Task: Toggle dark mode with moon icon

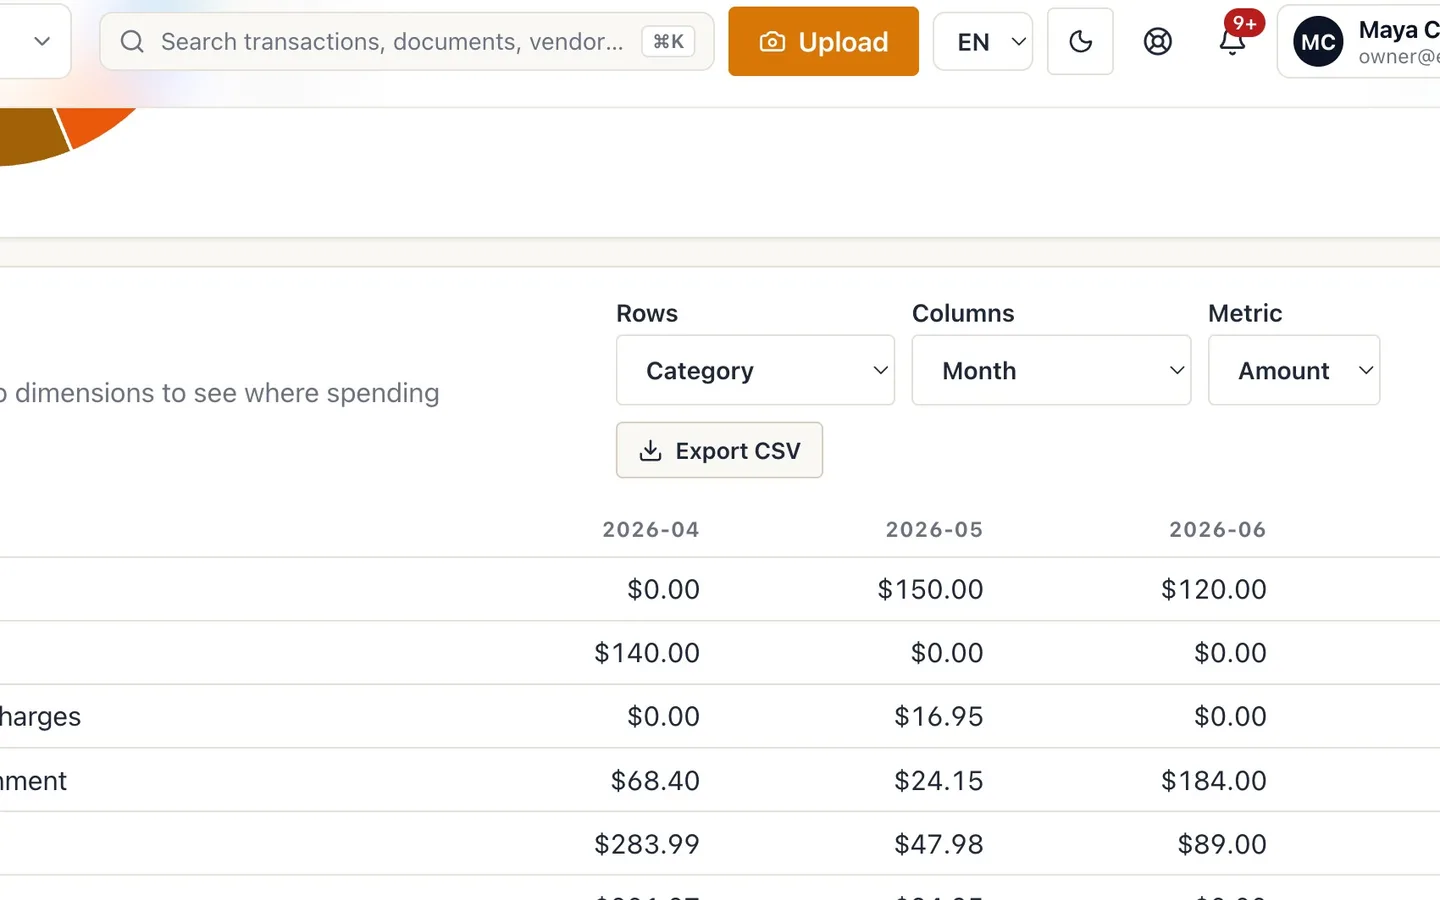Action: point(1080,41)
